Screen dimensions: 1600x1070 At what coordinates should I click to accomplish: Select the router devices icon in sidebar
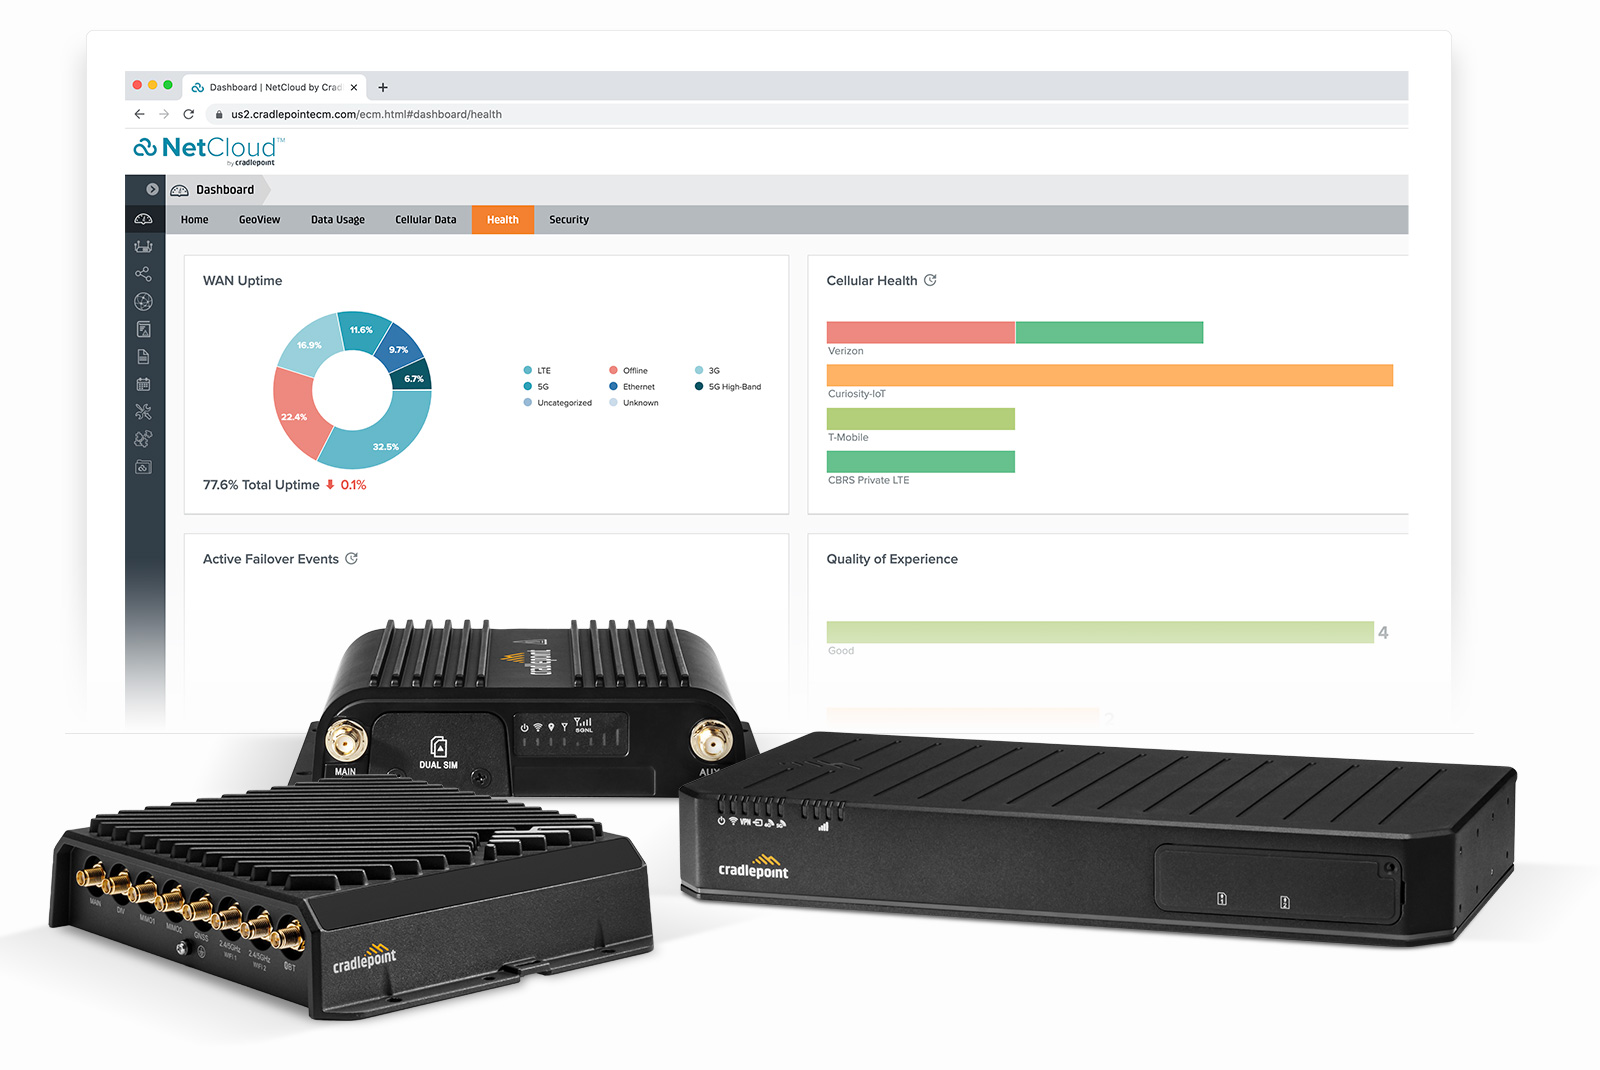coord(144,245)
